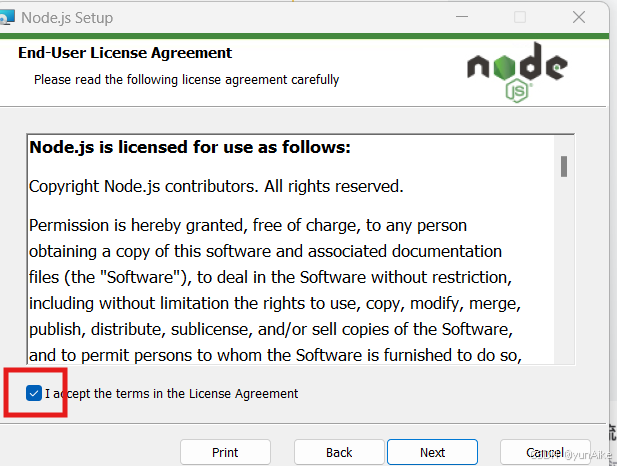The height and width of the screenshot is (466, 617).
Task: Close the Node.js Setup dialog
Action: click(579, 17)
